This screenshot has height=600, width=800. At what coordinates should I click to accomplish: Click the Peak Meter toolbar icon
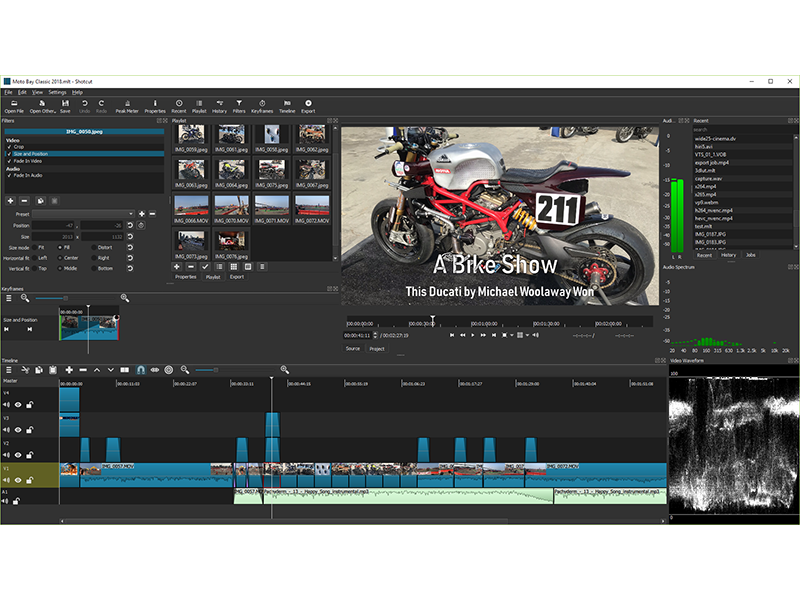tap(127, 104)
